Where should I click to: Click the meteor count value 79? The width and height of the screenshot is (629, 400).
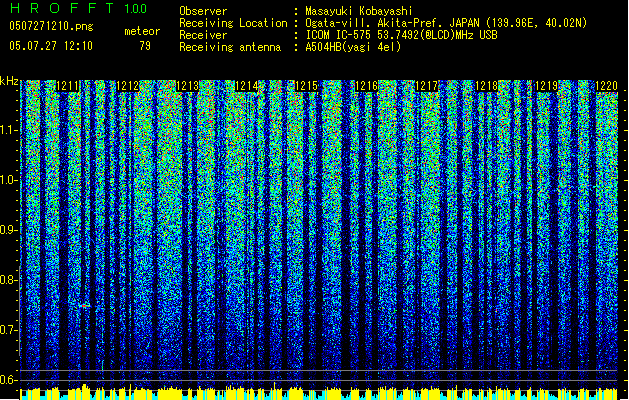tap(145, 46)
